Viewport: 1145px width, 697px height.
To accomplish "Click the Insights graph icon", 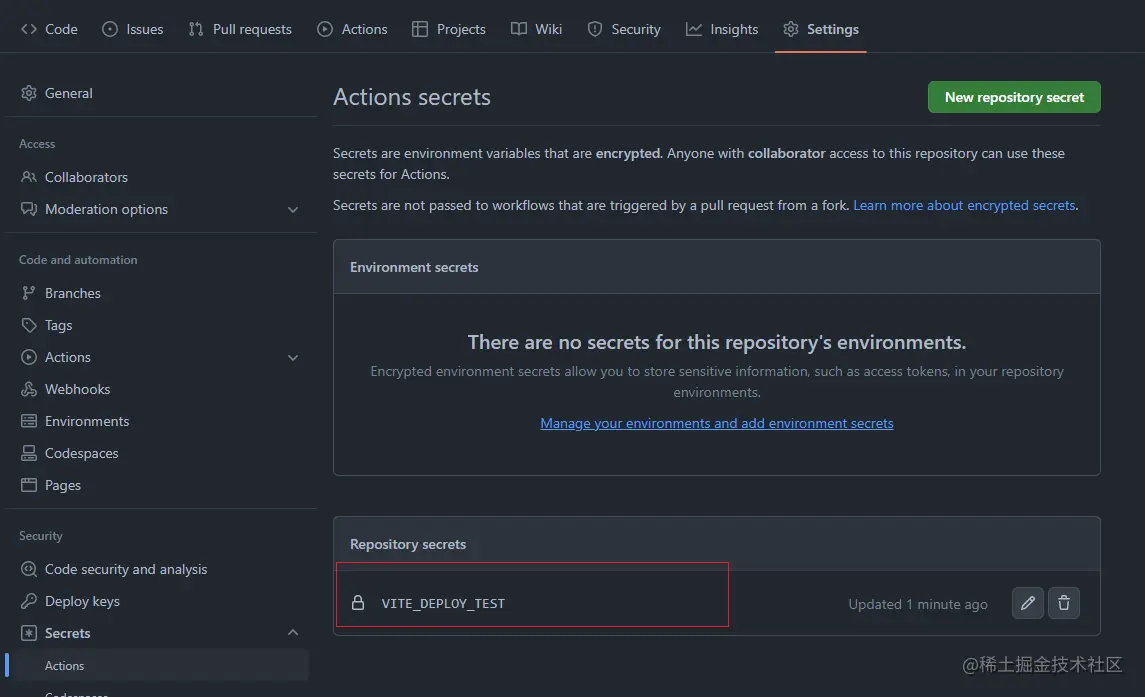I will (694, 29).
